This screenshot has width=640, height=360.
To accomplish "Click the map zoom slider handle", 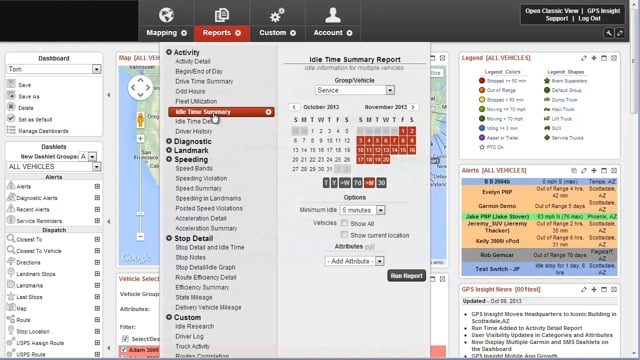I will pyautogui.click(x=140, y=213).
